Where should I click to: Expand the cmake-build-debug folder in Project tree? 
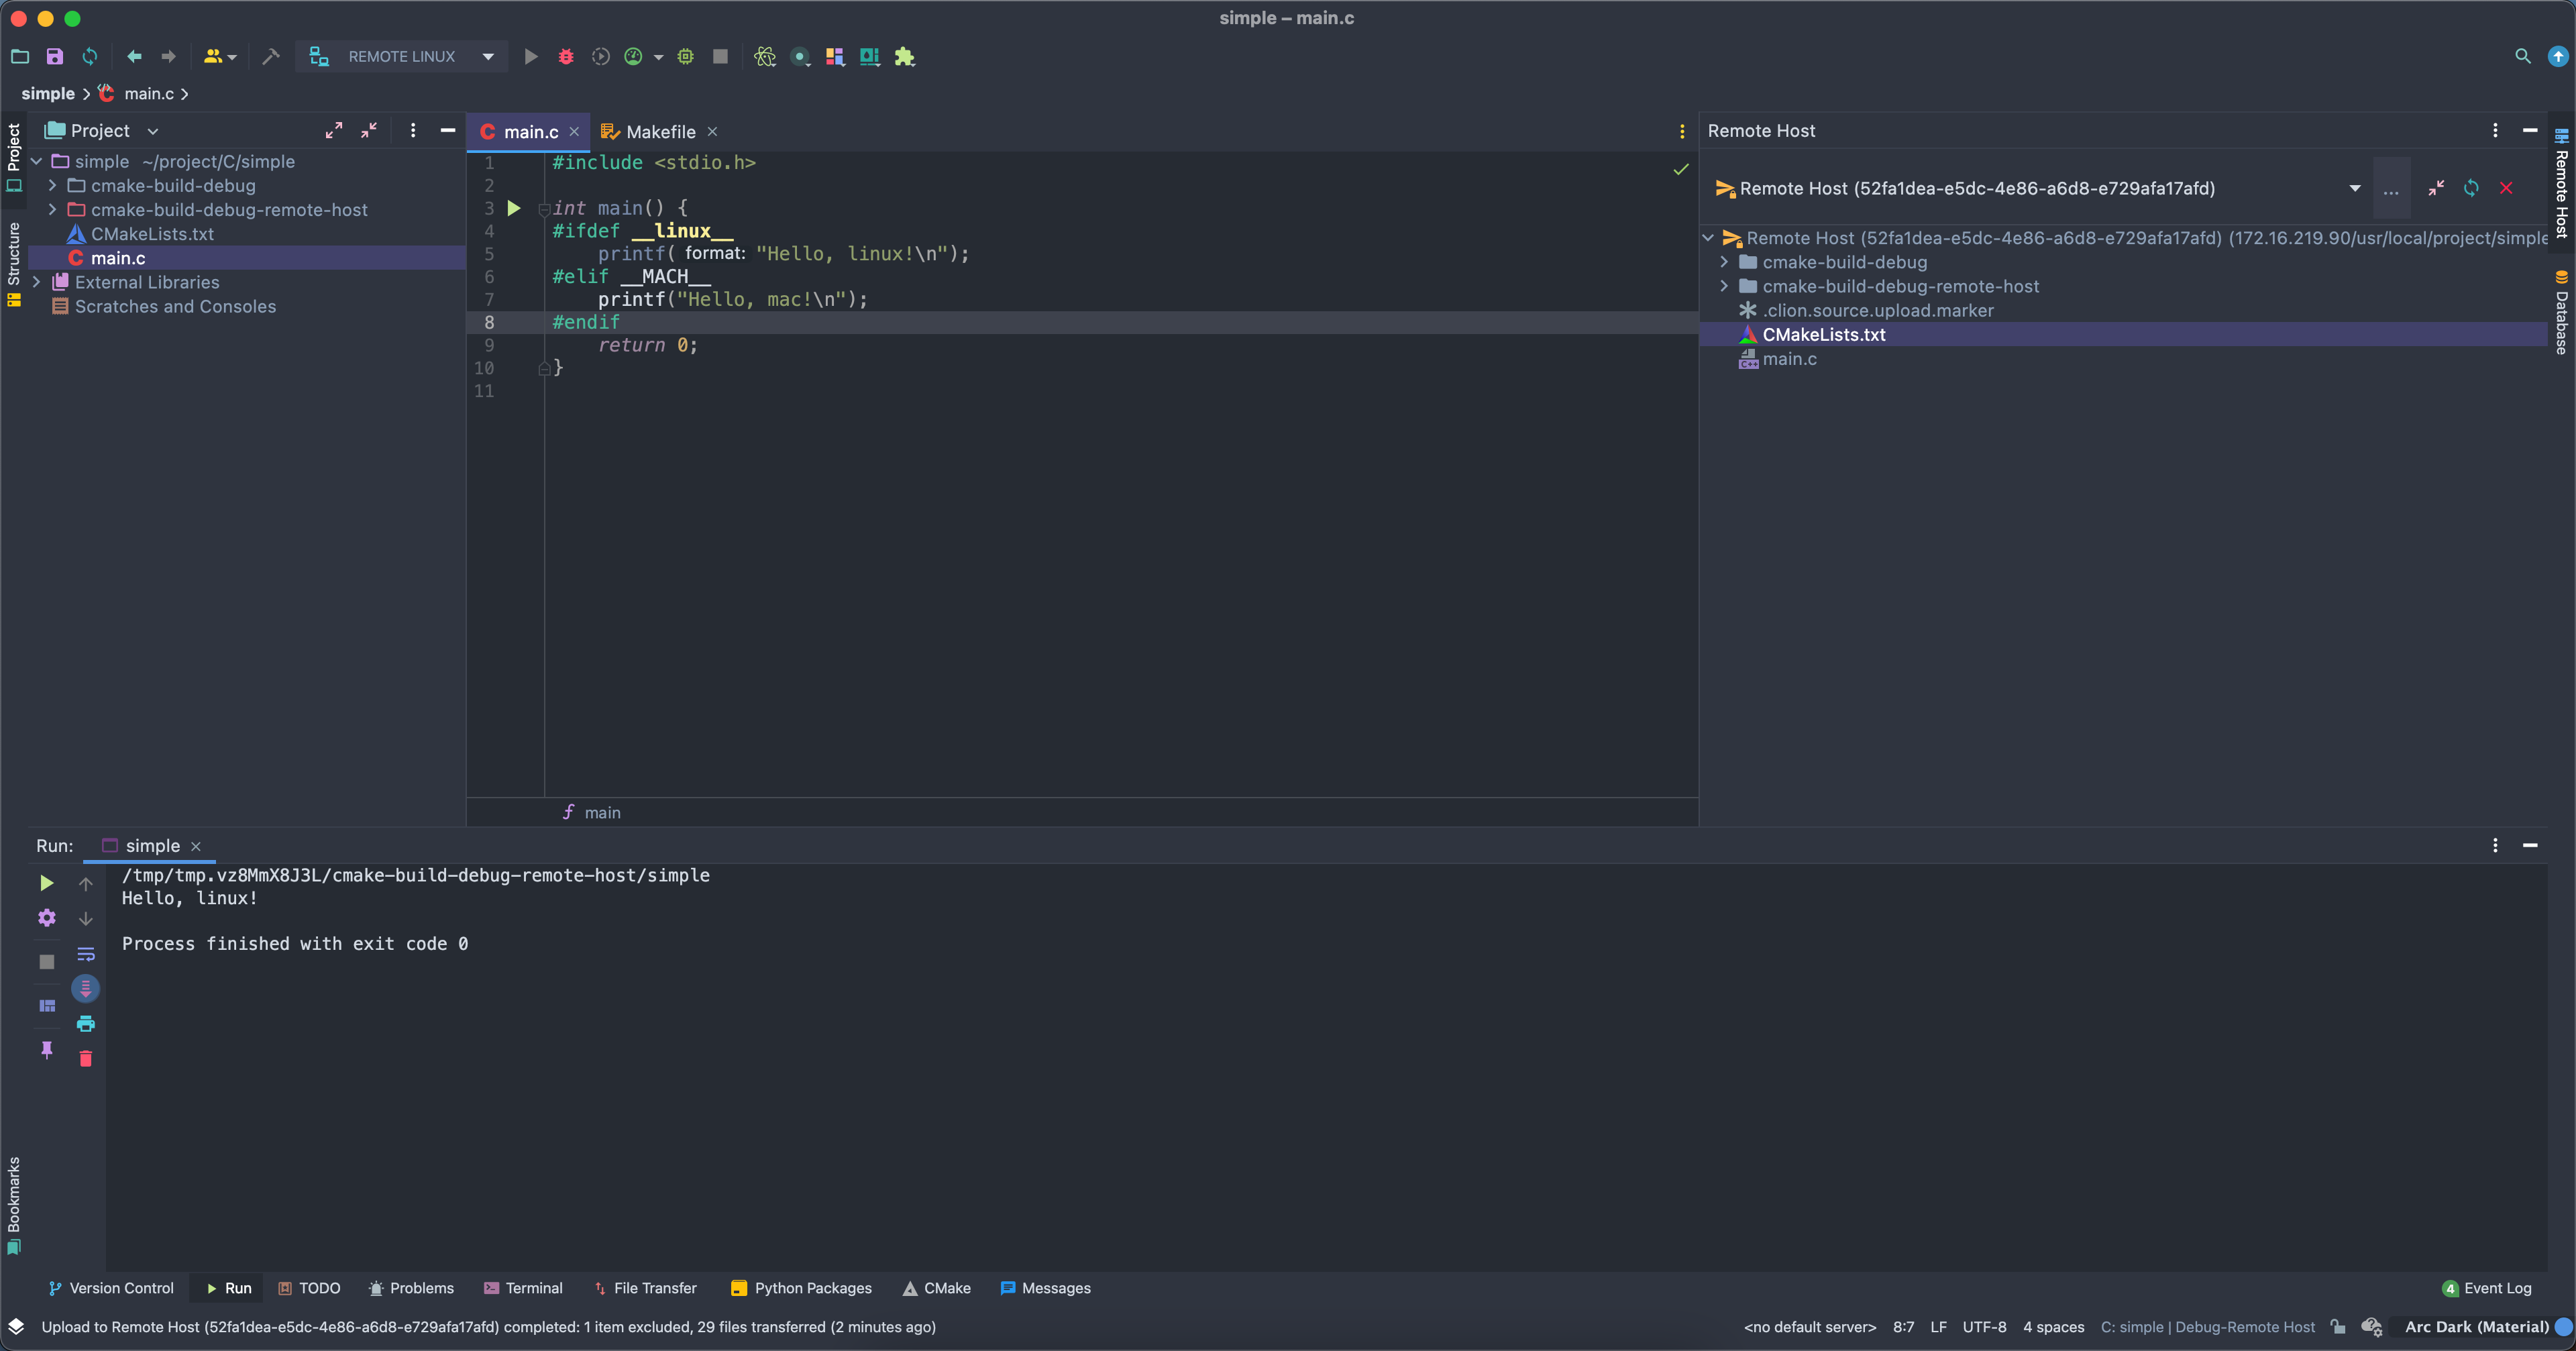pos(52,186)
